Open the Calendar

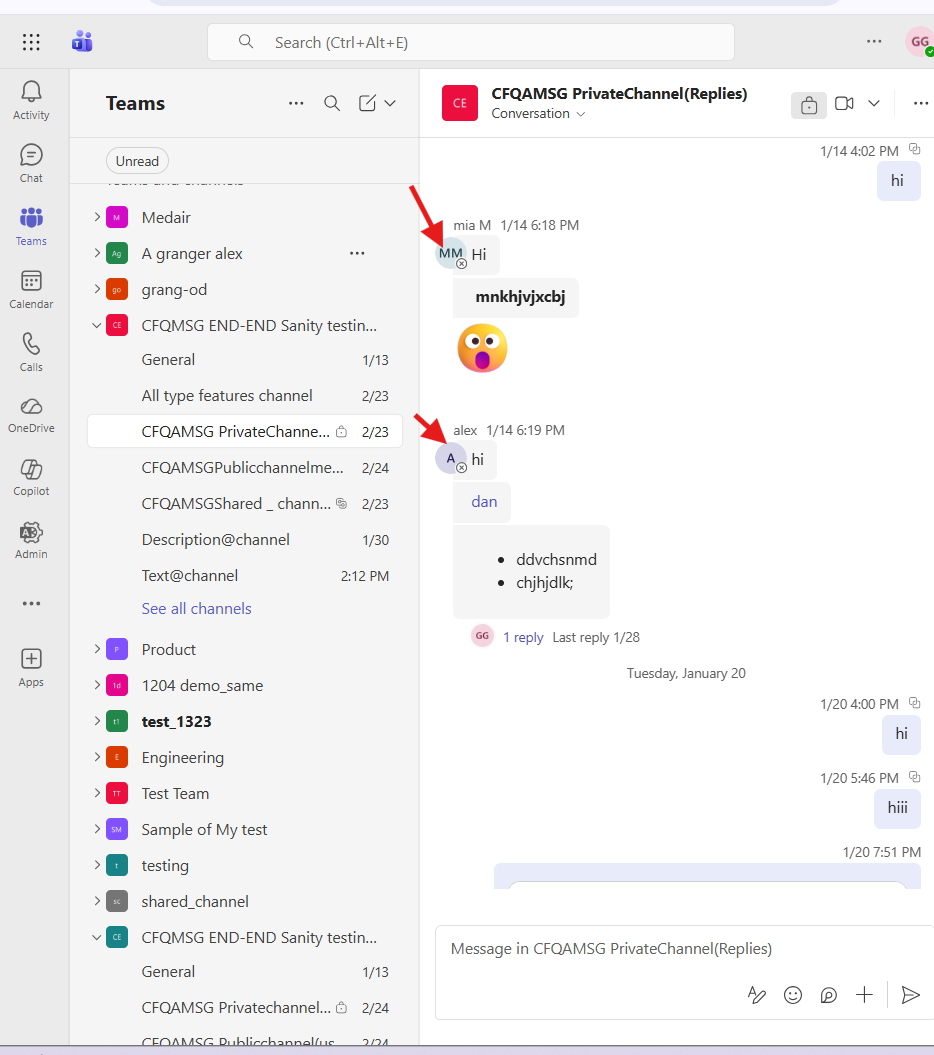click(31, 289)
